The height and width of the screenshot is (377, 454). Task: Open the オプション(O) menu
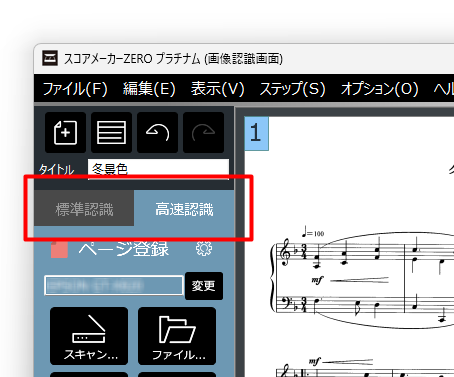pyautogui.click(x=379, y=89)
